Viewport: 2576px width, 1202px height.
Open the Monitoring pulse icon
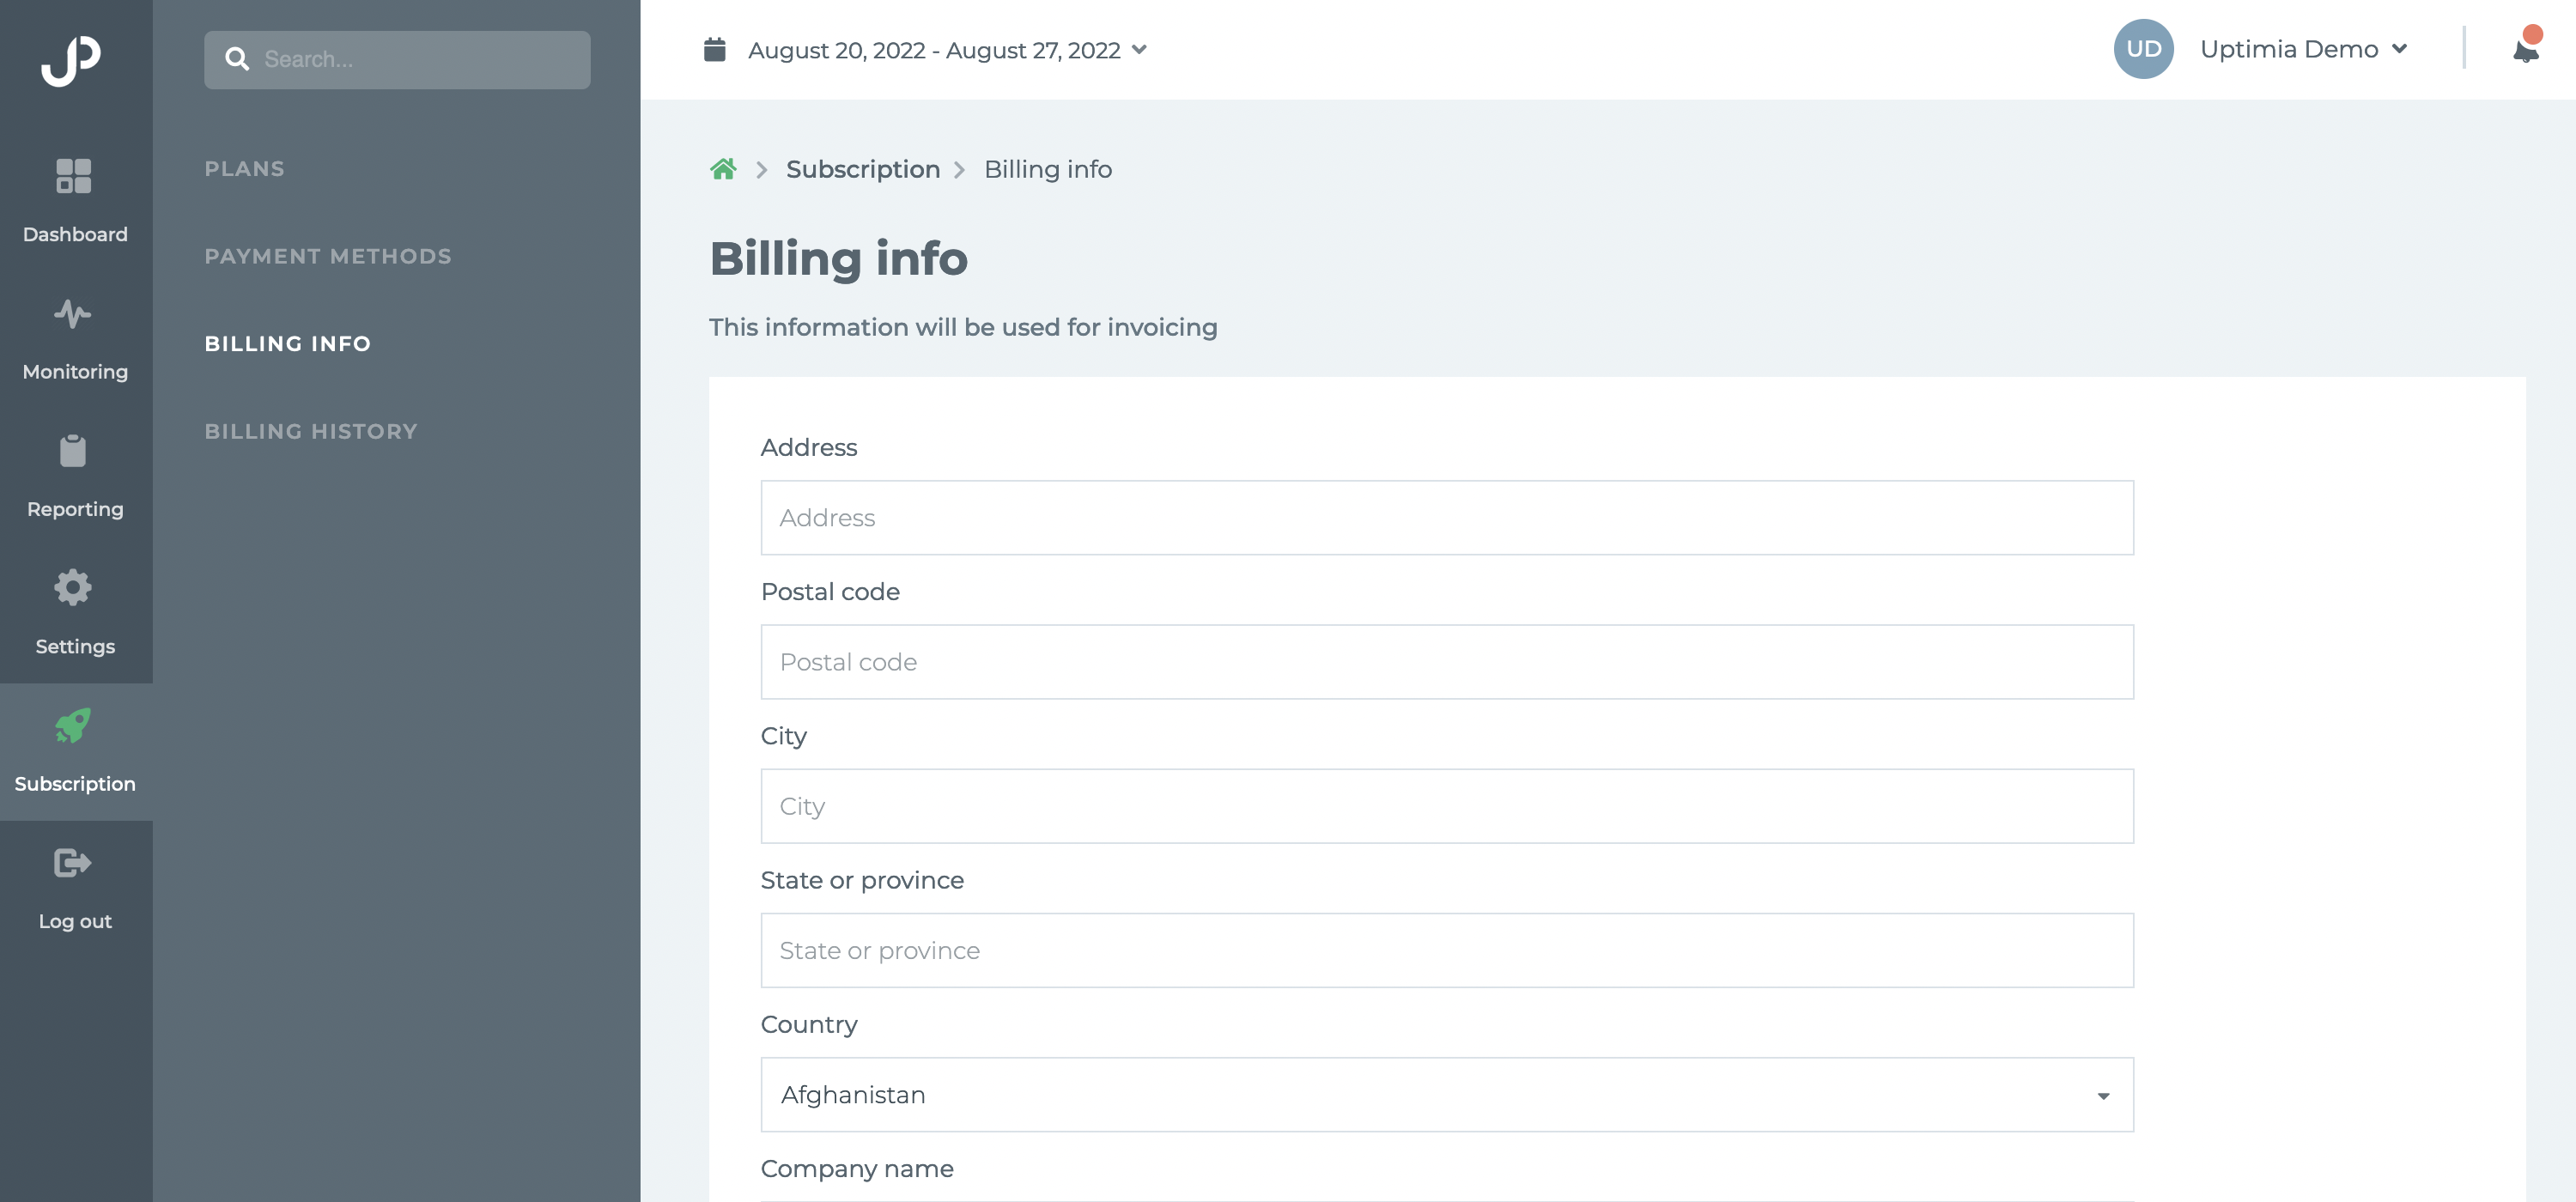tap(73, 314)
